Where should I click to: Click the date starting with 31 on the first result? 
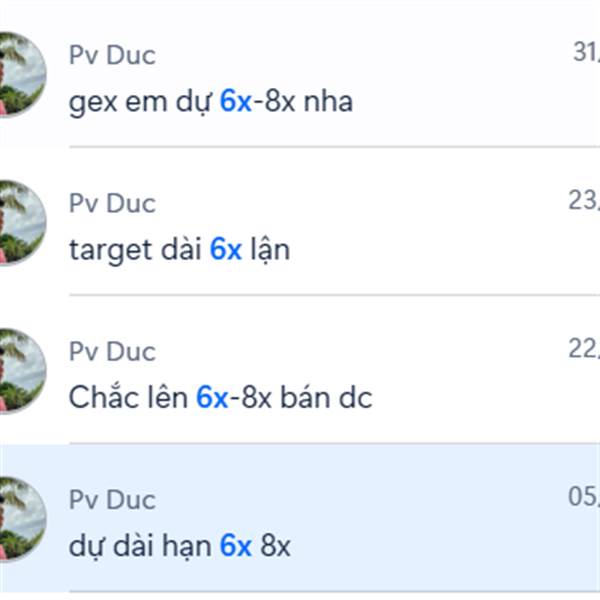pos(586,52)
